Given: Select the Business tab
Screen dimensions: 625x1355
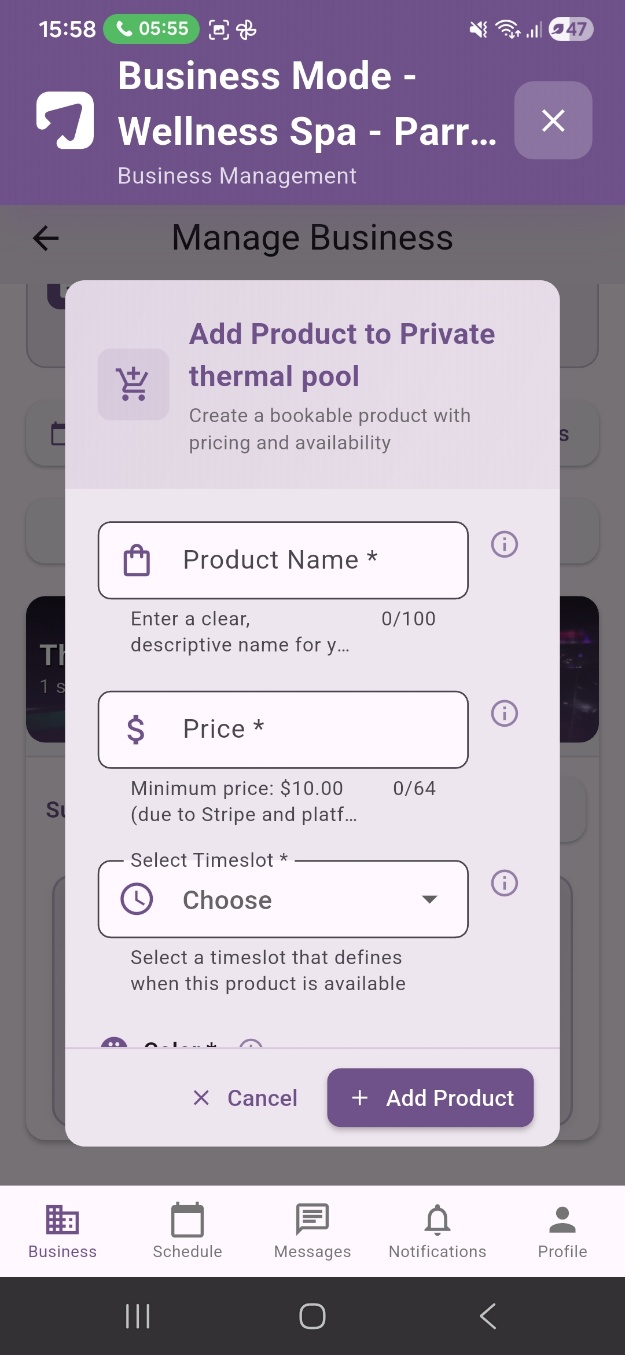Looking at the screenshot, I should pos(62,1231).
